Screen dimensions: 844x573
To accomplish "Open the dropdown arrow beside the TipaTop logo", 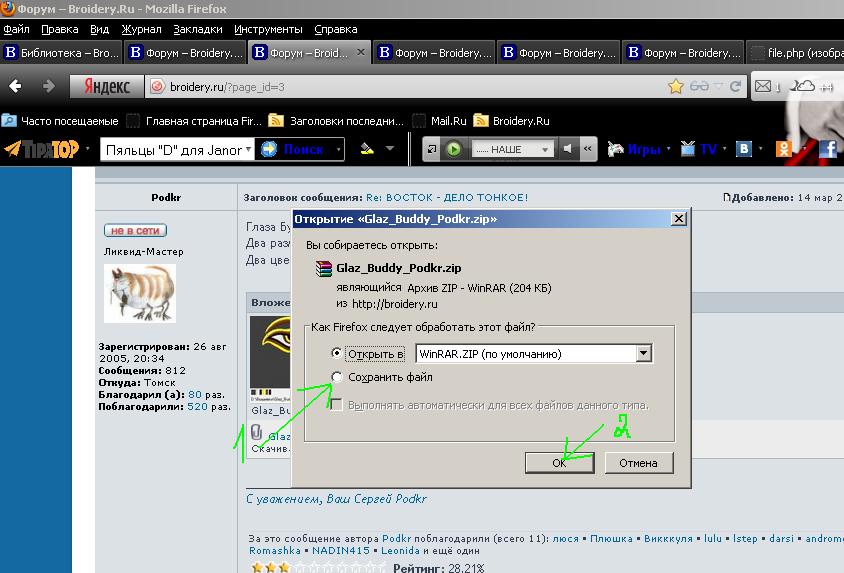I will (x=88, y=149).
